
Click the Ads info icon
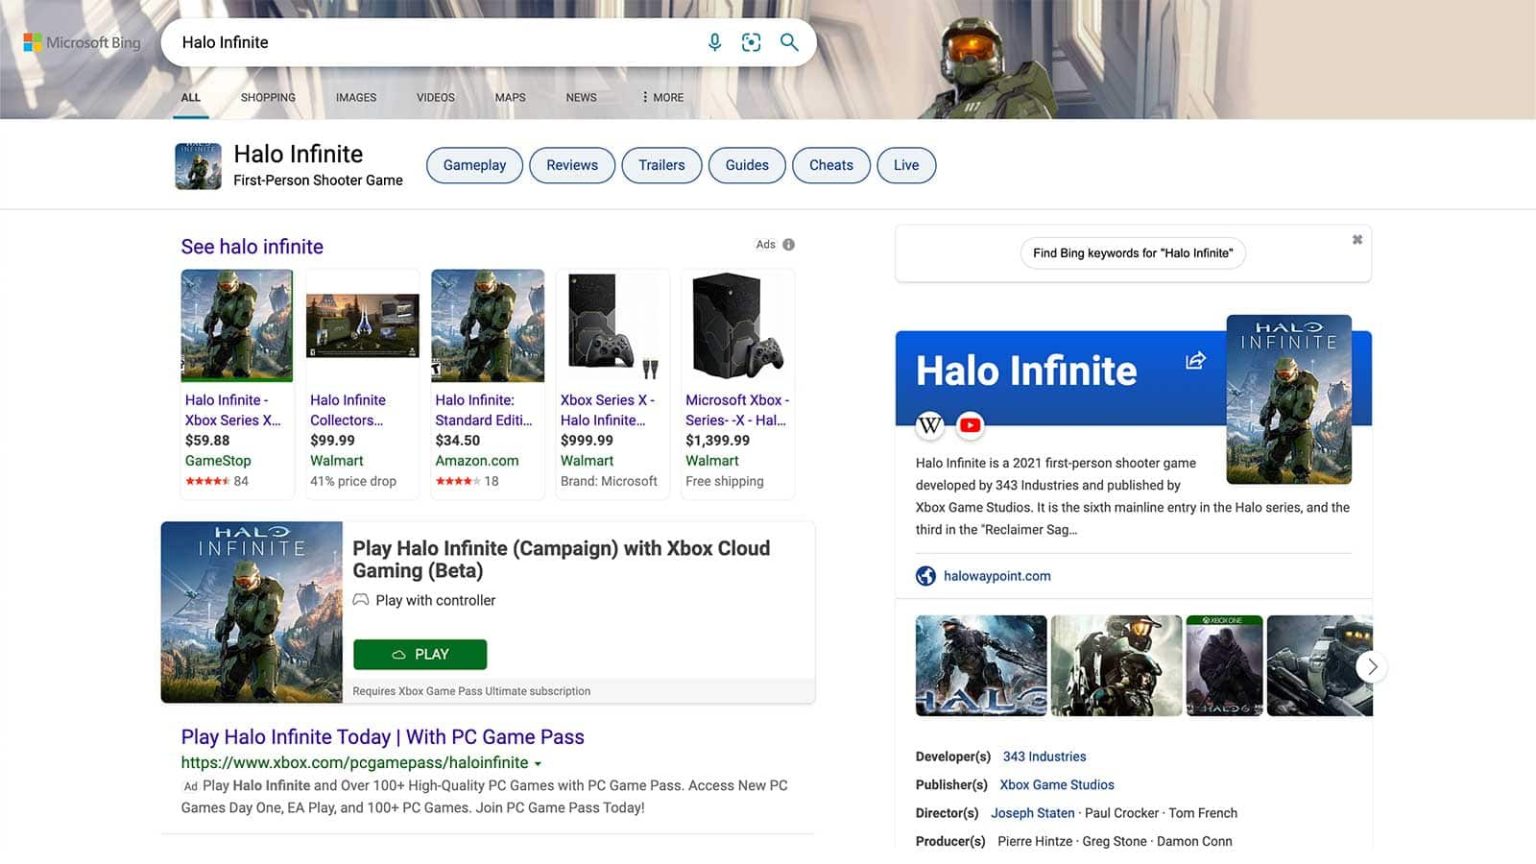tap(789, 244)
